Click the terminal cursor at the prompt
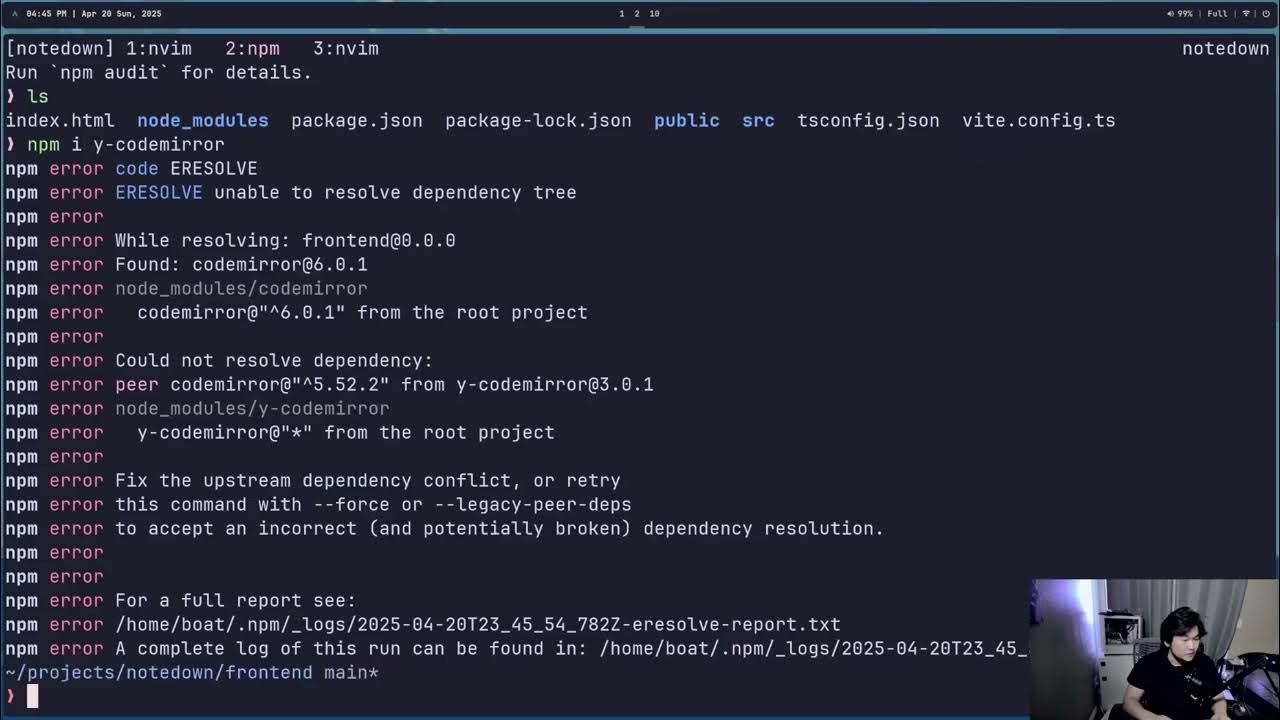 (x=32, y=696)
